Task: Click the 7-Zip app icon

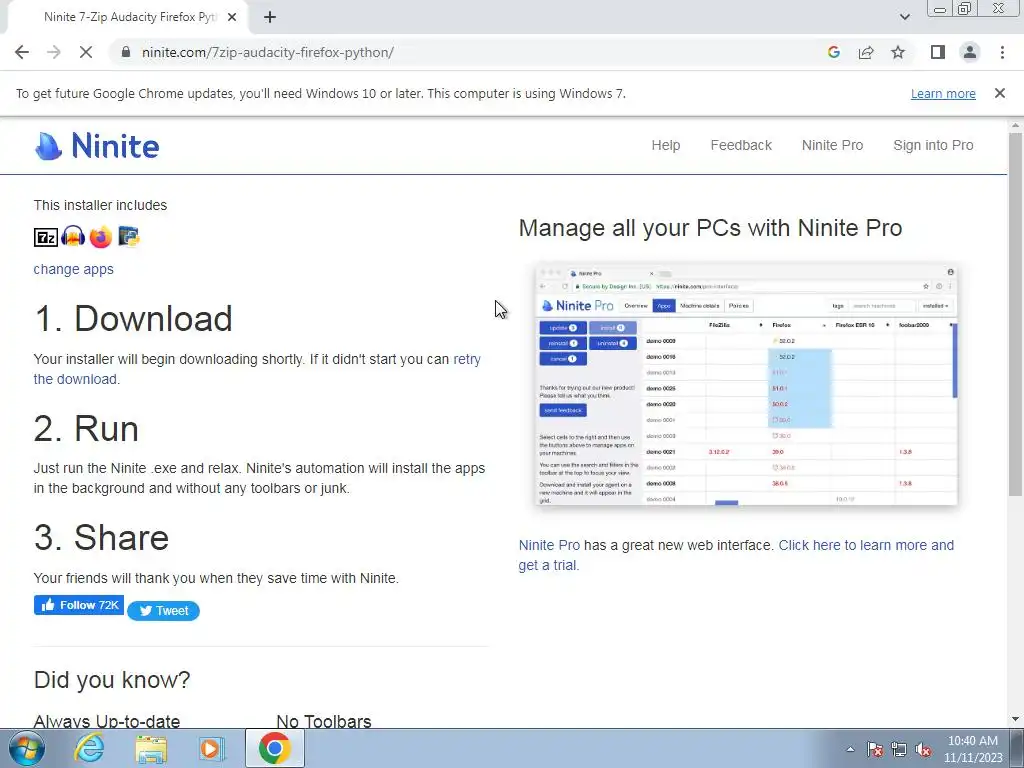Action: [x=46, y=237]
